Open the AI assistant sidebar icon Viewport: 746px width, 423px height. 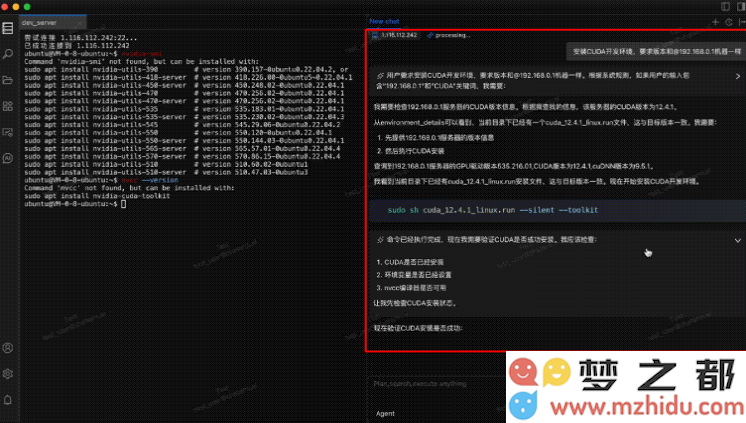[x=8, y=158]
